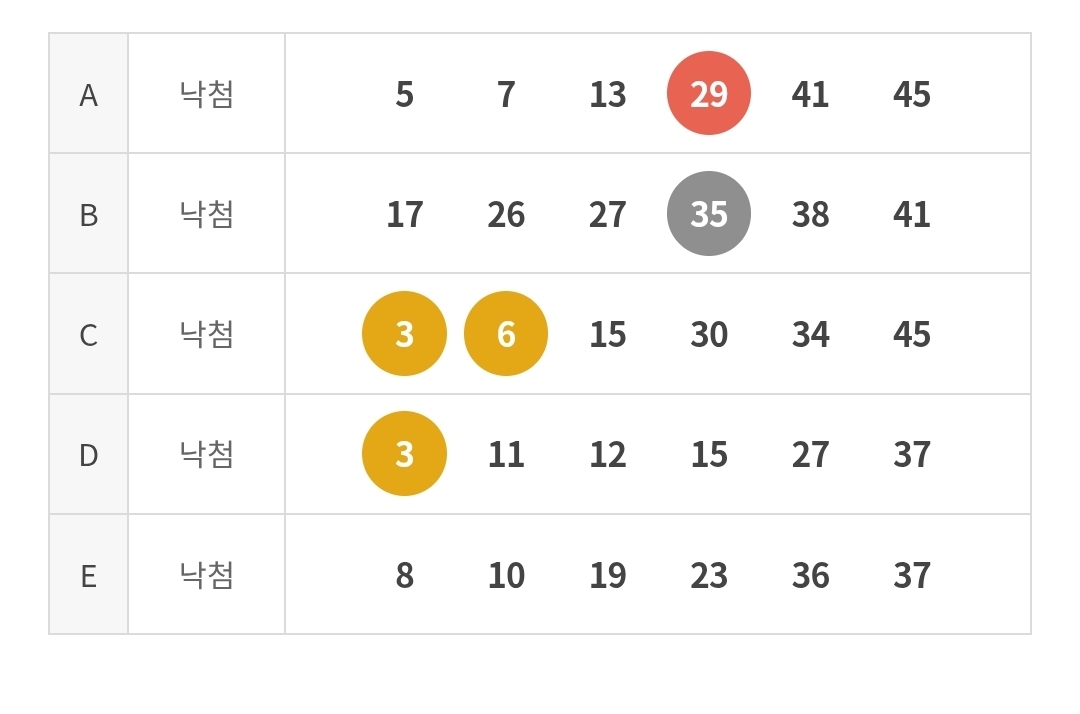The image size is (1080, 714).
Task: Click the yellow ball numbered 6
Action: pos(506,333)
